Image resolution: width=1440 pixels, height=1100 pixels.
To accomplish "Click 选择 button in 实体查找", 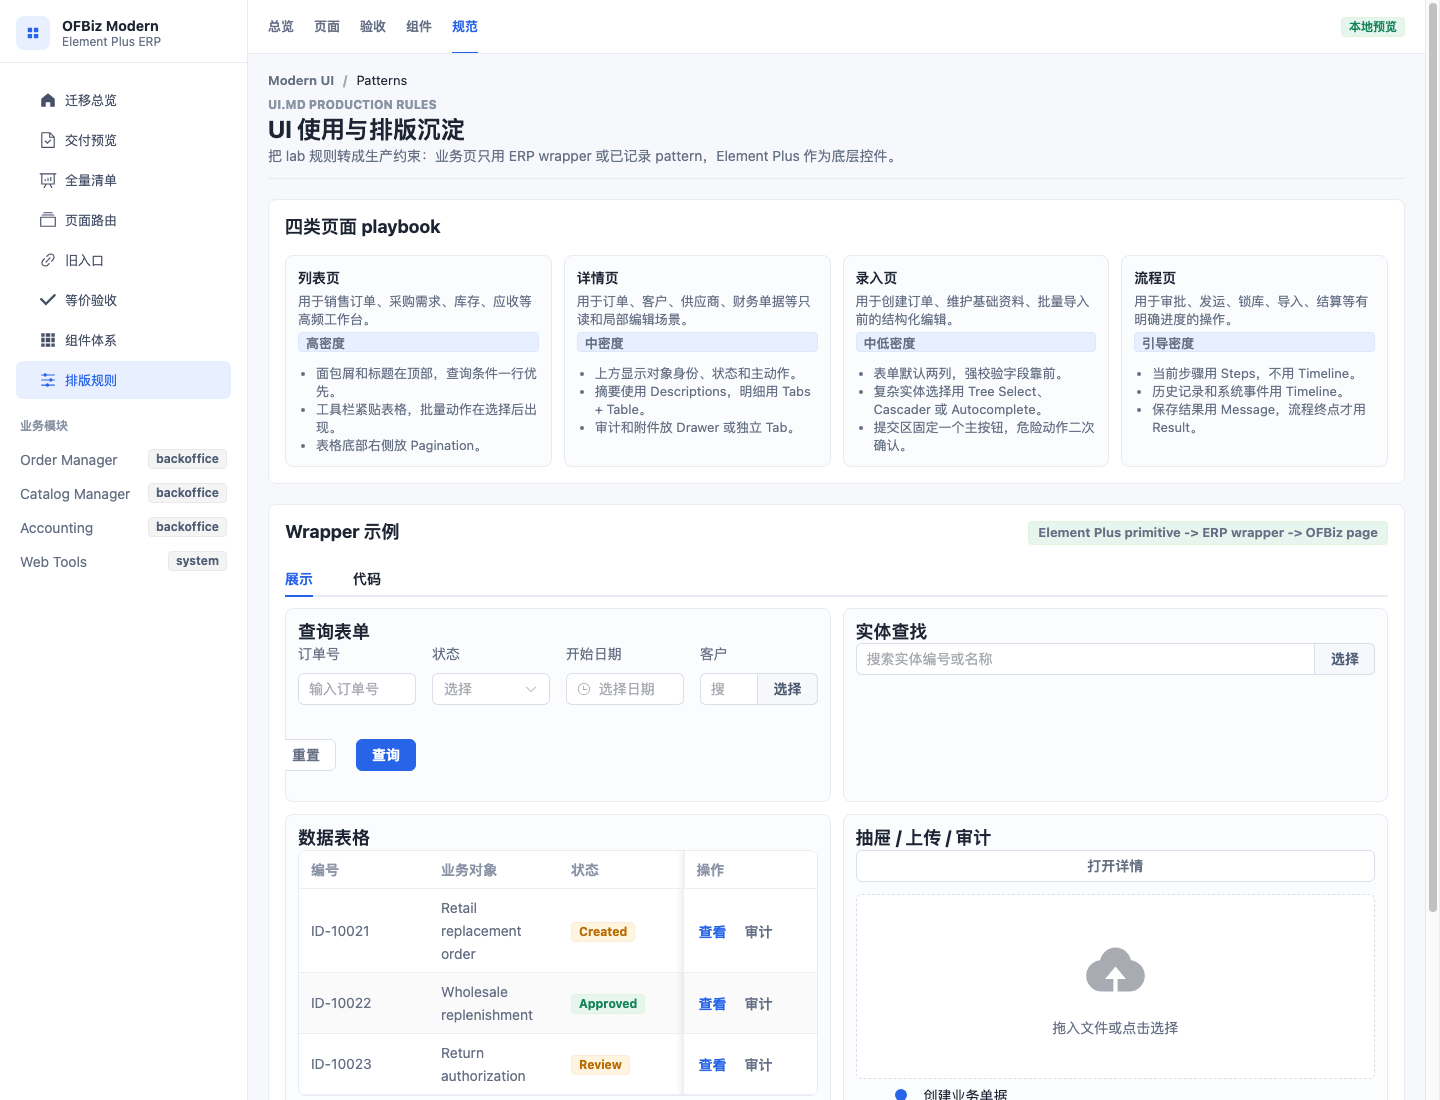I will point(1344,659).
